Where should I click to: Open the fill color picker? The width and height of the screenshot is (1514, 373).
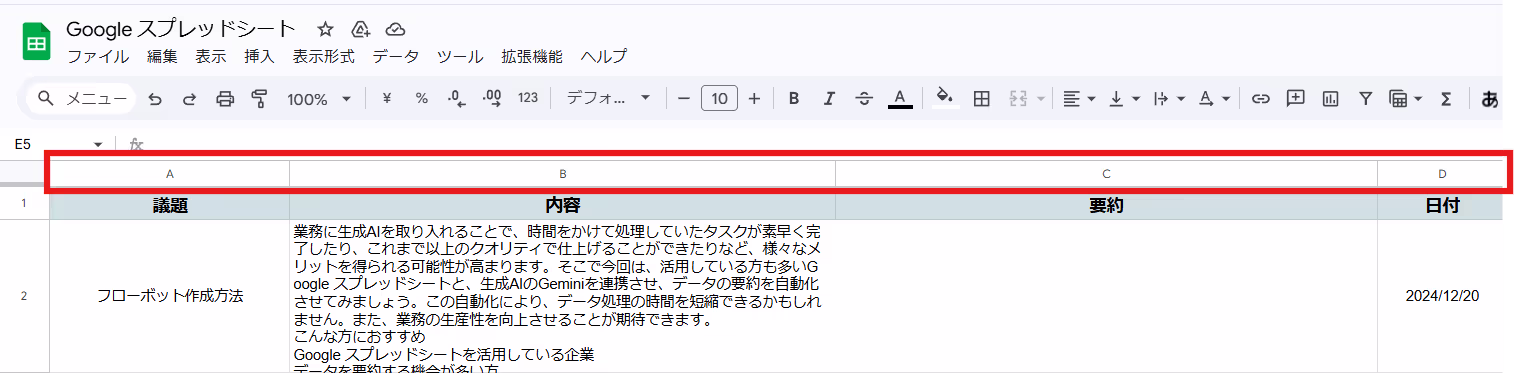tap(945, 98)
